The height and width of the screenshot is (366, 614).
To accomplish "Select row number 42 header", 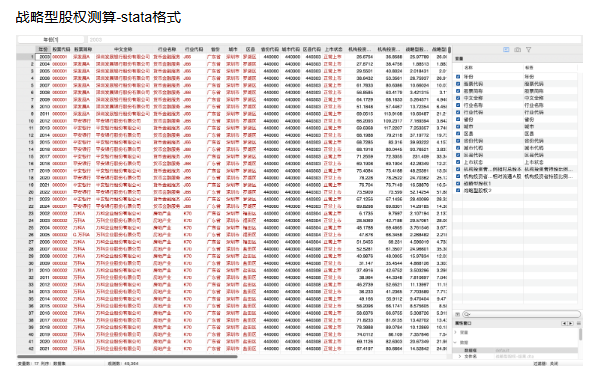I will (x=26, y=348).
